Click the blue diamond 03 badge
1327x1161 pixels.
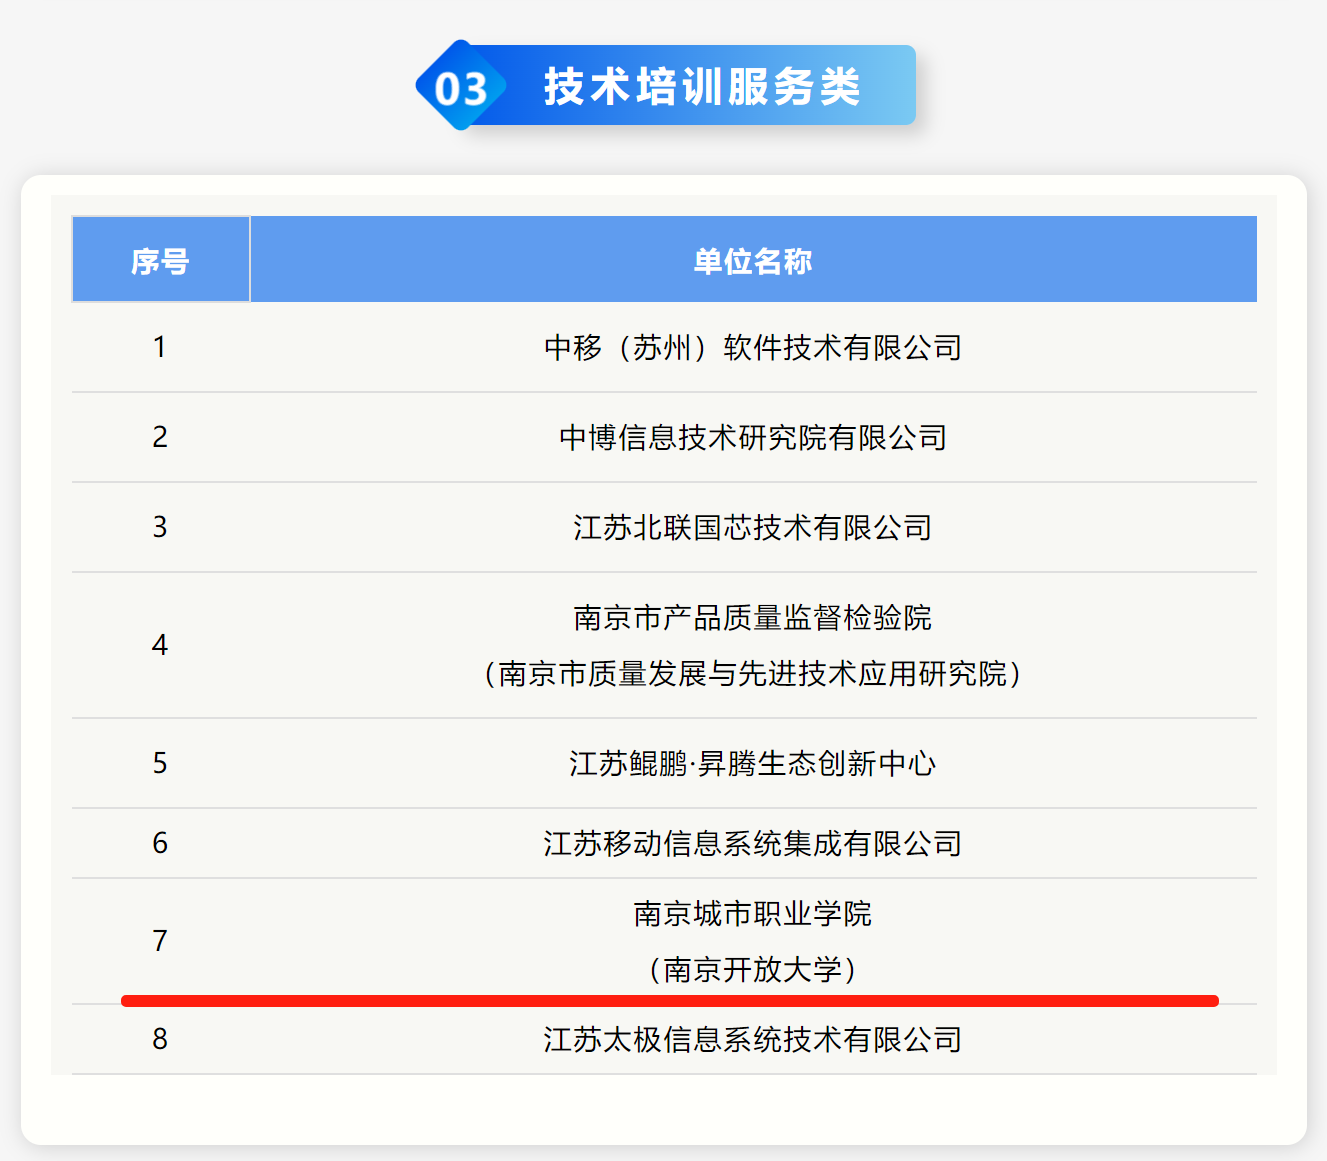(461, 87)
